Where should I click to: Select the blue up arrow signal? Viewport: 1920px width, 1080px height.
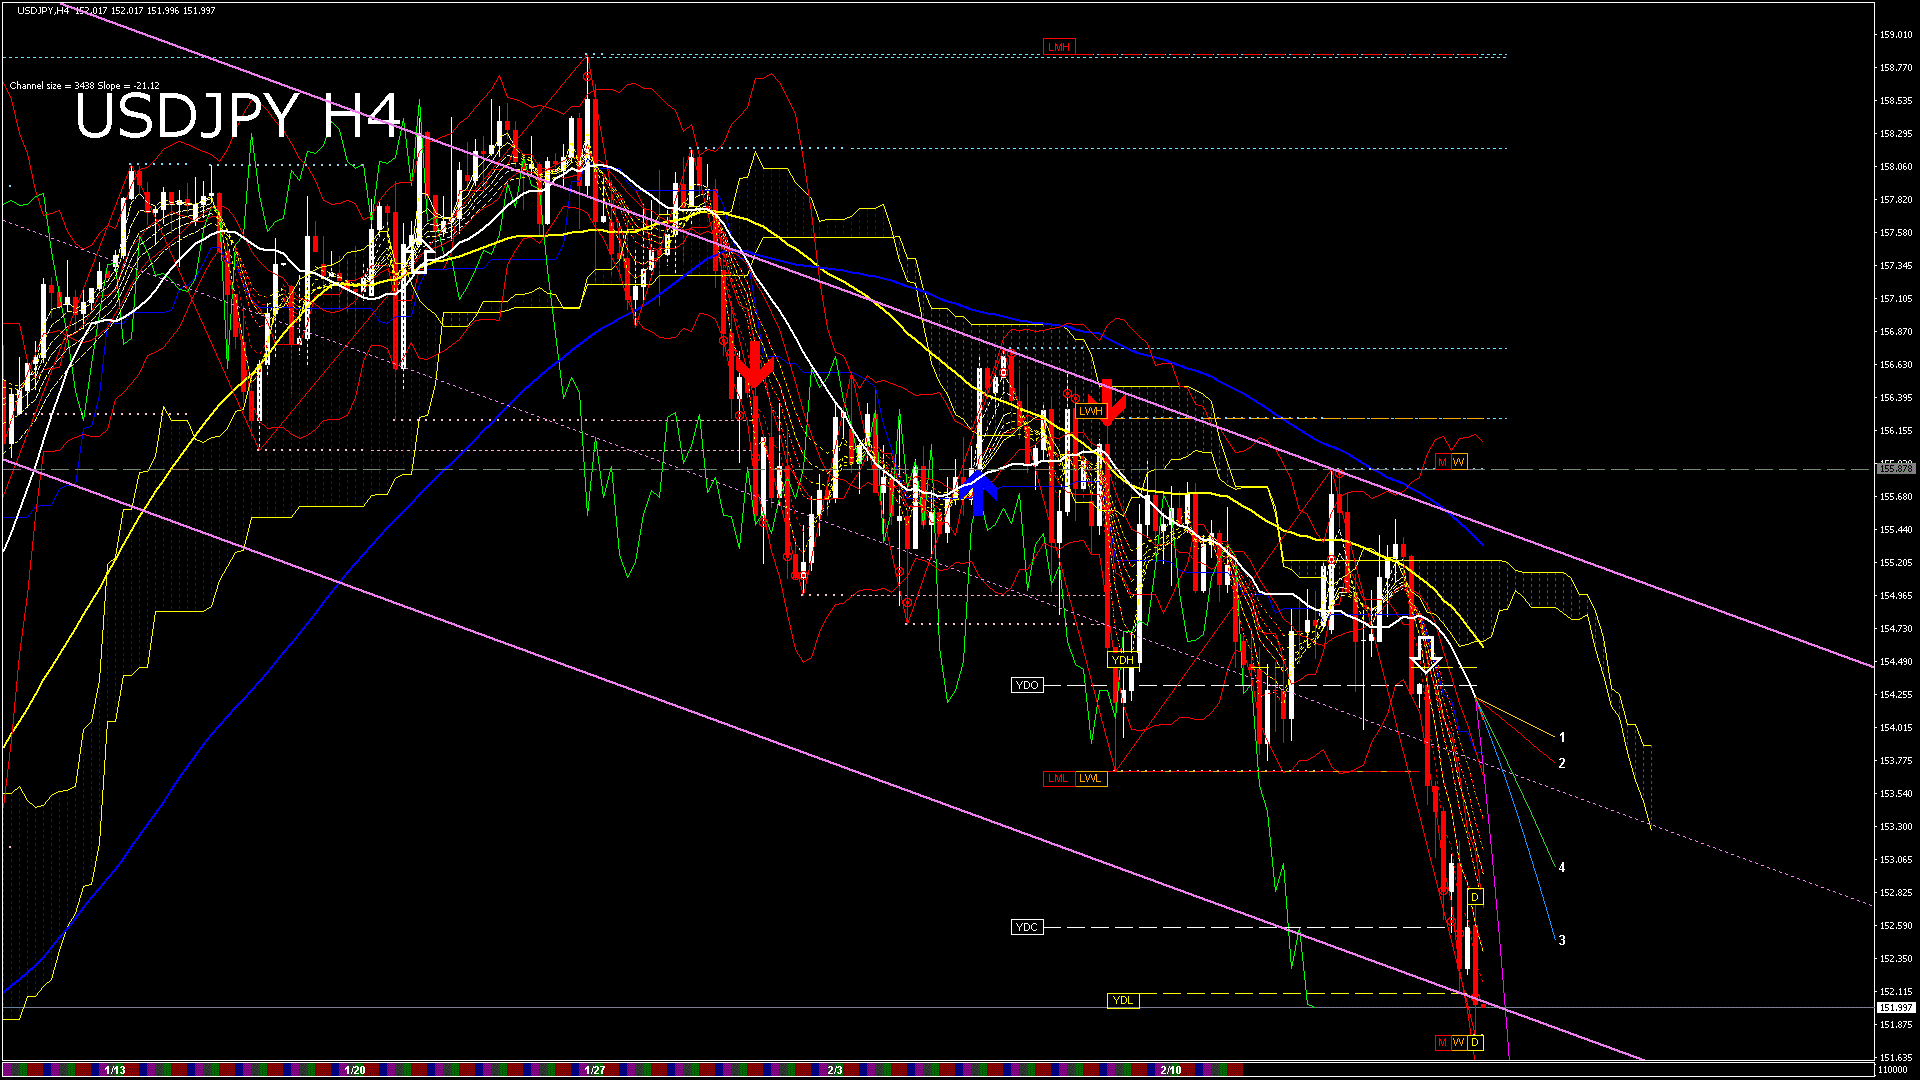coord(980,494)
